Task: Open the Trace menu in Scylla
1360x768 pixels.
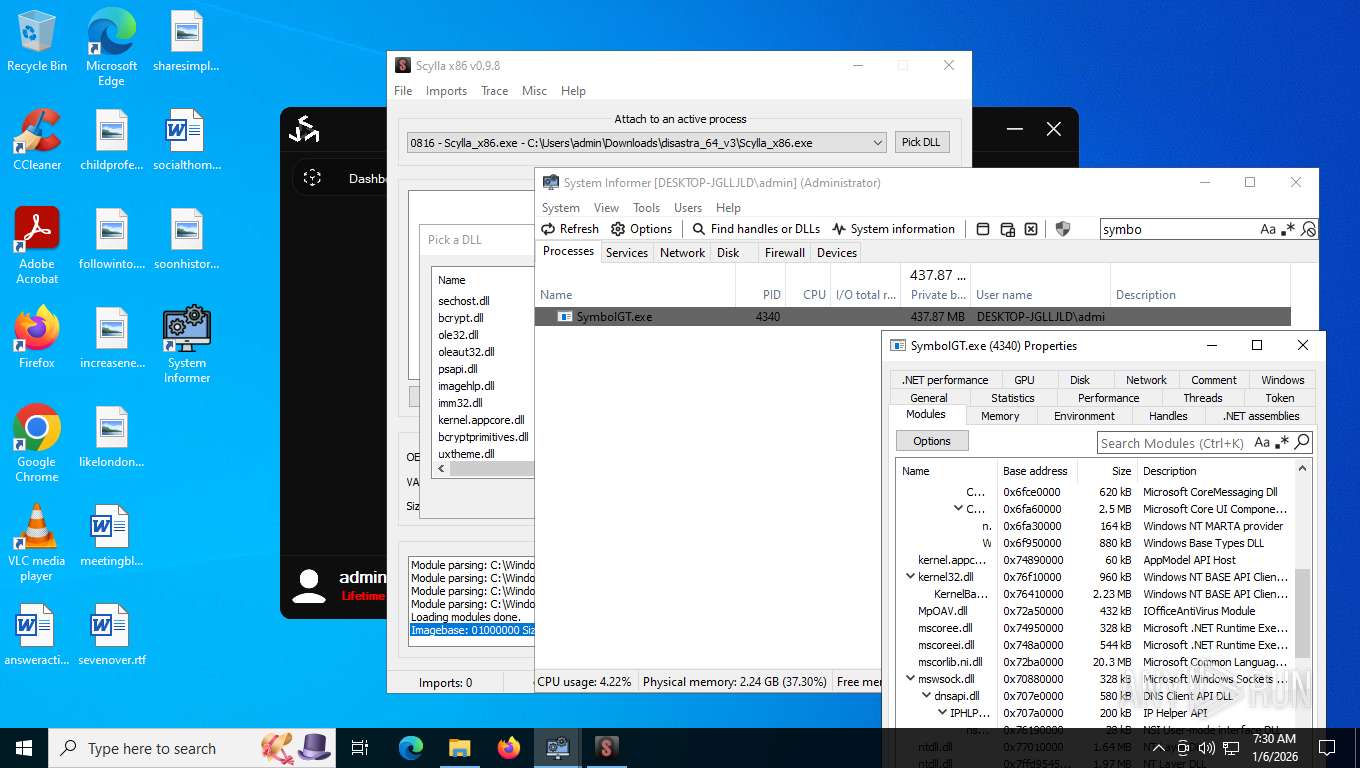Action: click(494, 91)
